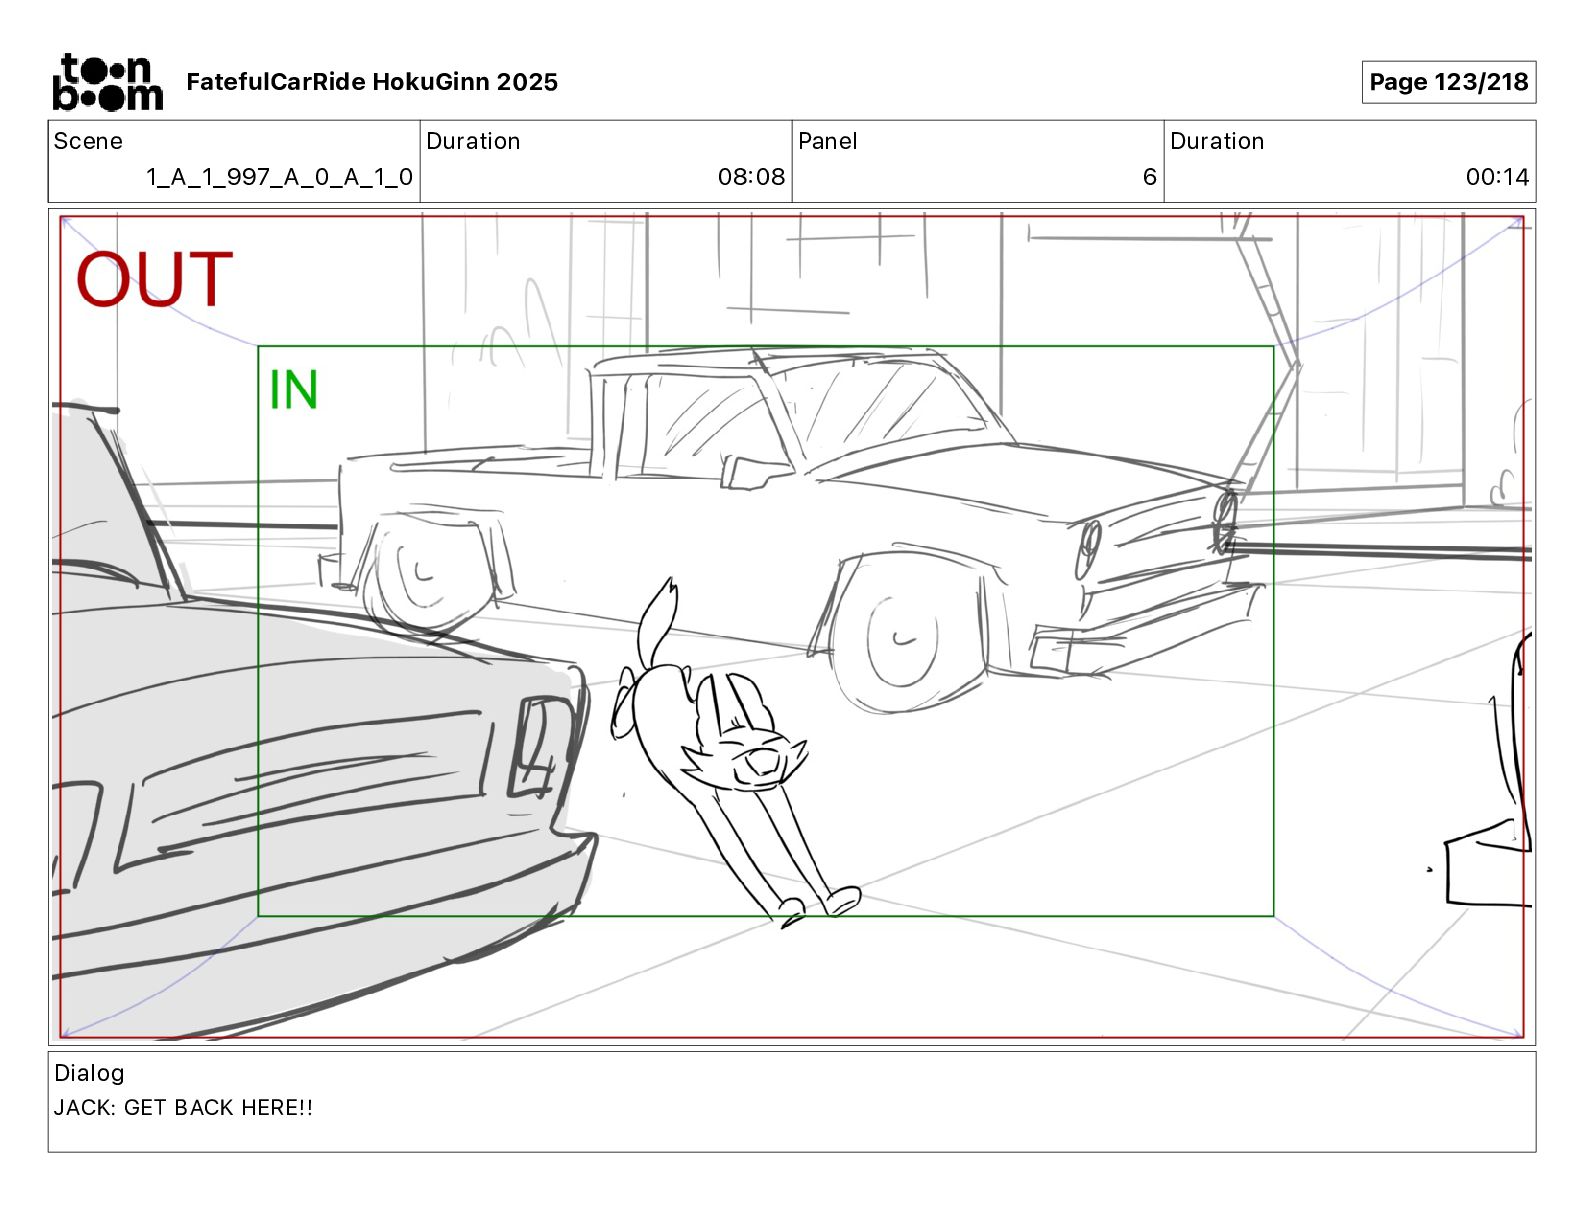Click the Toon Boom logo
1584x1224 pixels.
pyautogui.click(x=107, y=82)
